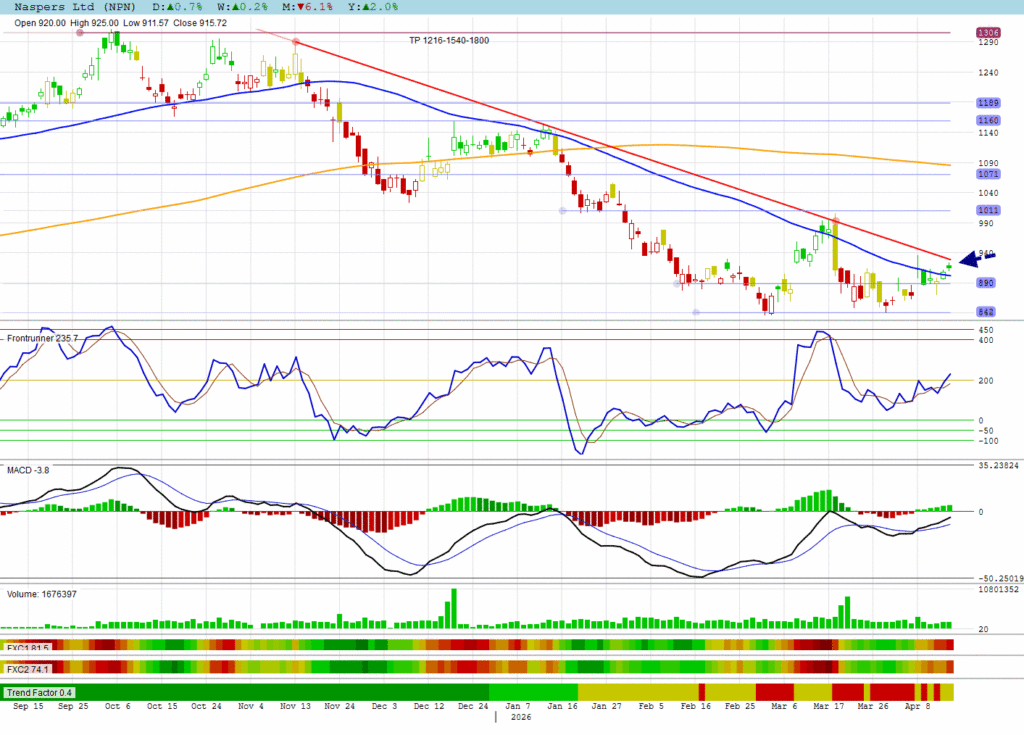Image resolution: width=1024 pixels, height=735 pixels.
Task: Select the FXC2 74.1 heatmap label
Action: point(28,667)
